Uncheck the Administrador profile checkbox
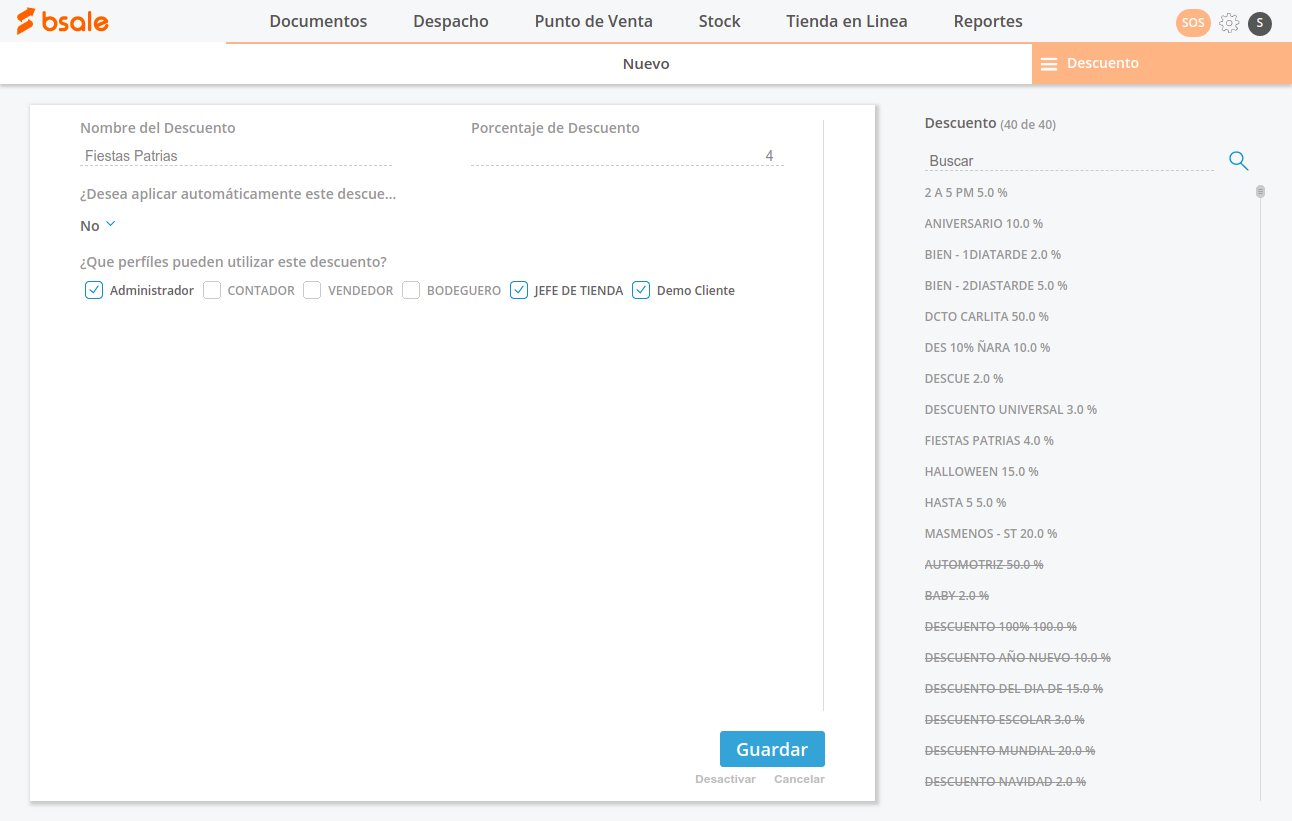 pos(94,290)
